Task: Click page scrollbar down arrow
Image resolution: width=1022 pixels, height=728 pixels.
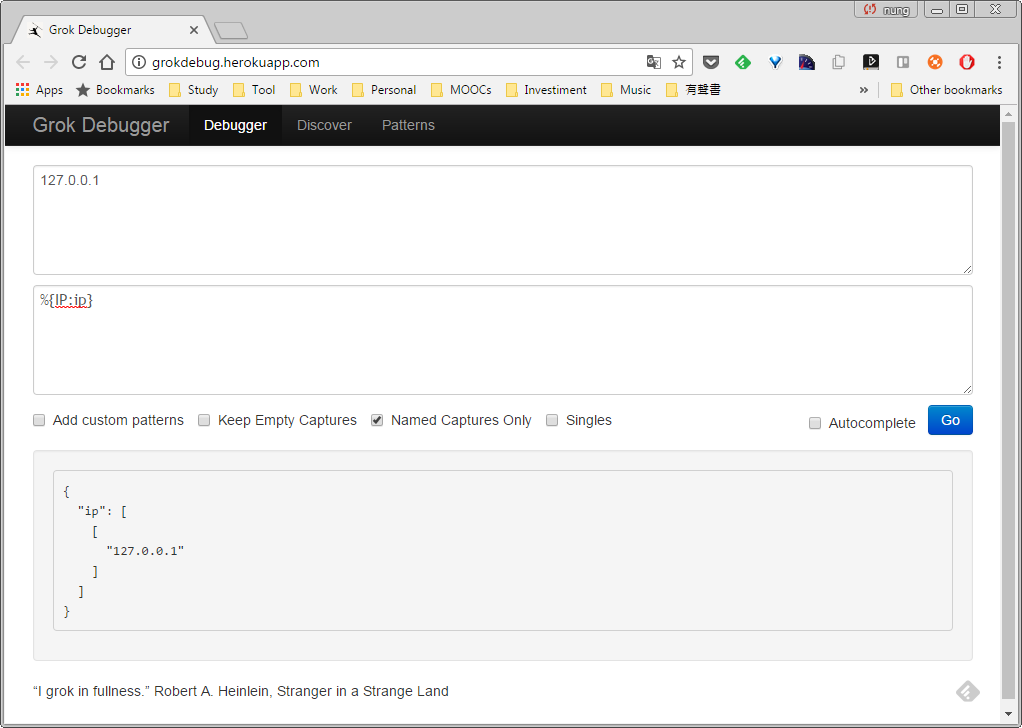Action: (1008, 712)
